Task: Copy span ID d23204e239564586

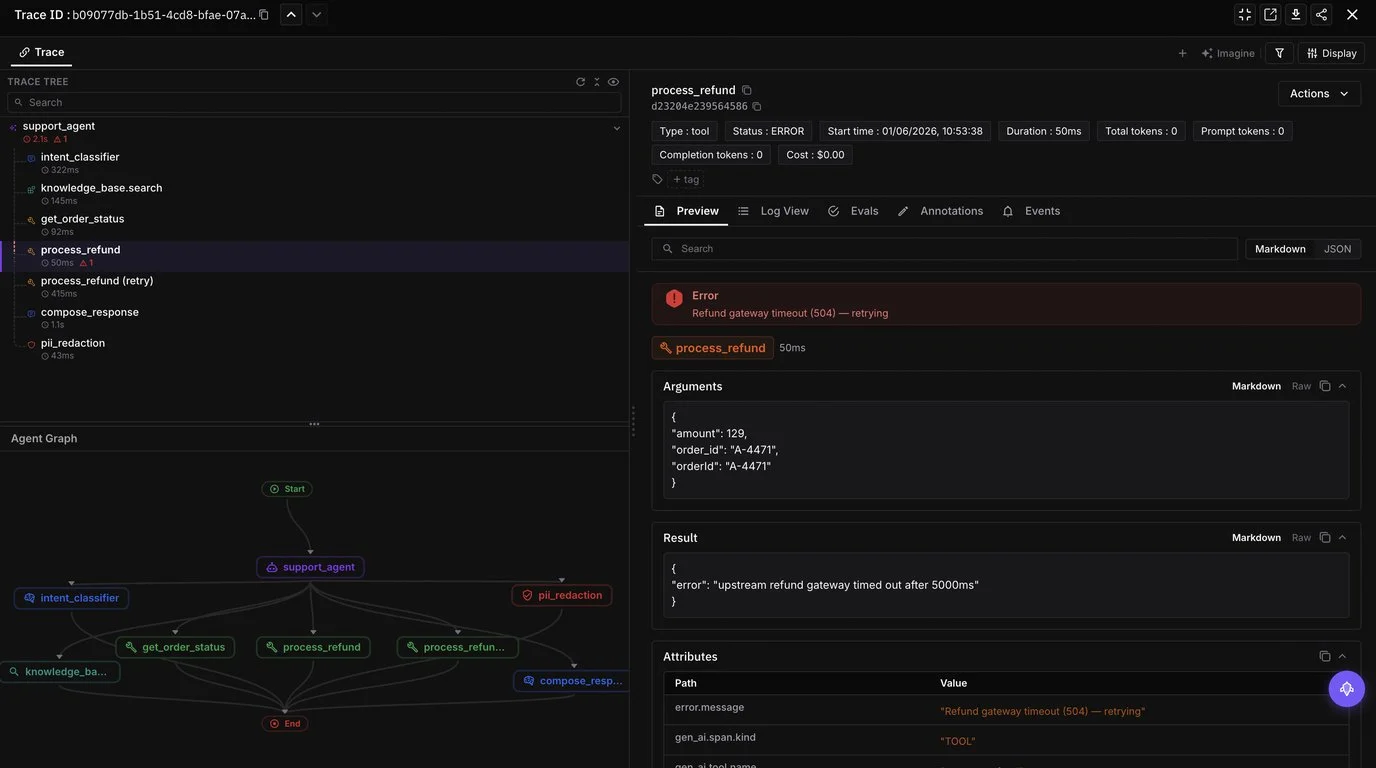Action: coord(756,106)
